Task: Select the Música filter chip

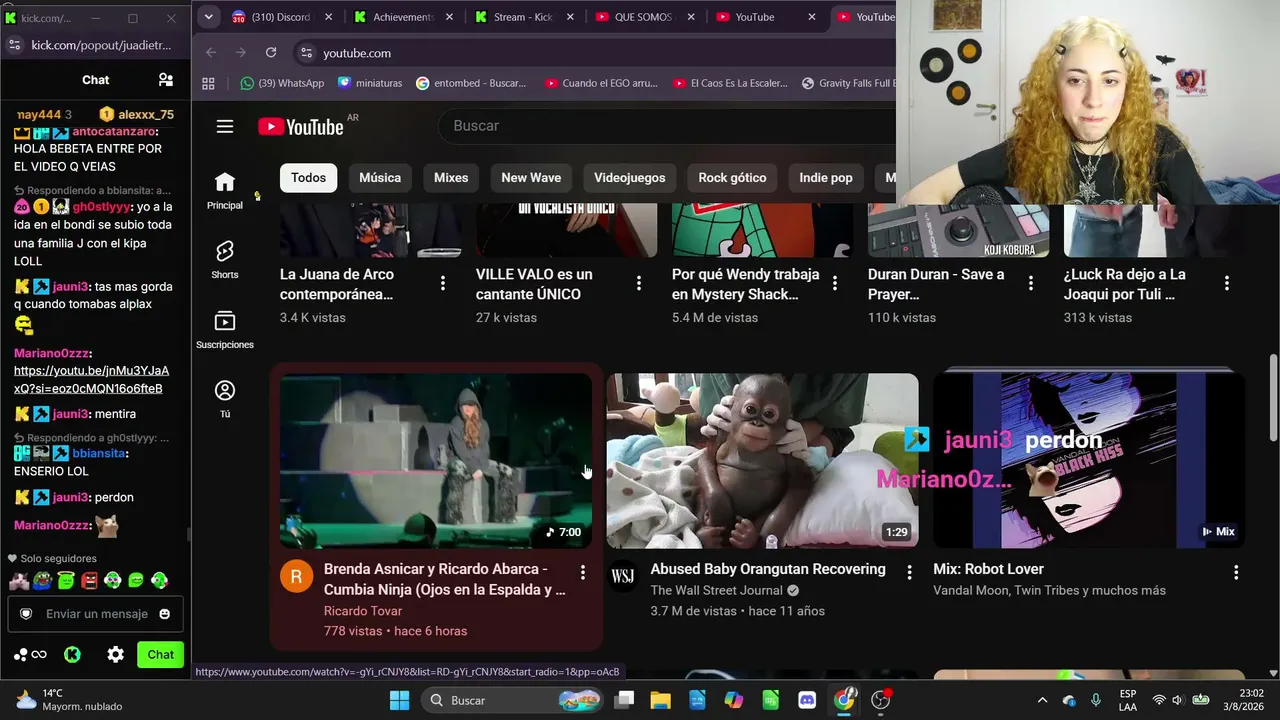Action: 380,178
